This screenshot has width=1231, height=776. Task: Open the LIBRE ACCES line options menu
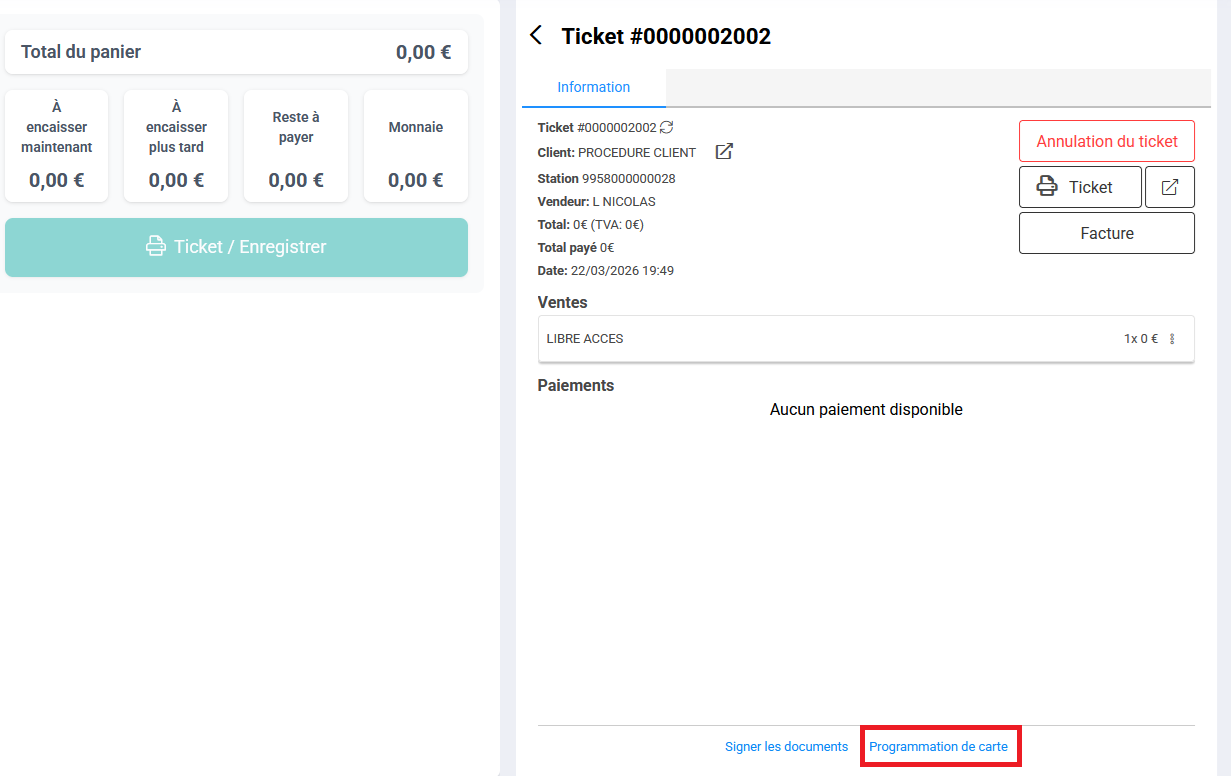(1172, 339)
